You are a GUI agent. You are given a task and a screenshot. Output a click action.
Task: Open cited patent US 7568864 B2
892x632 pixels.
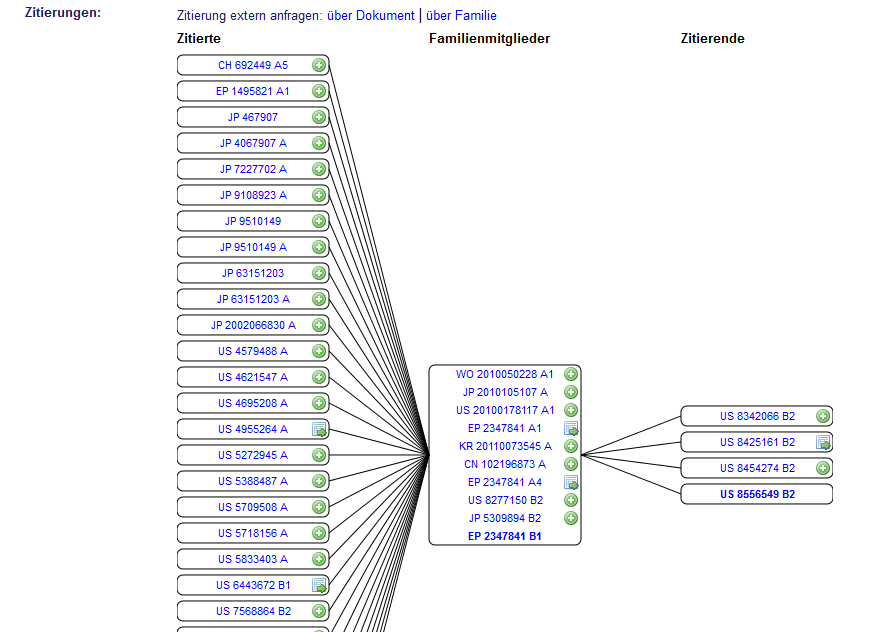(x=253, y=612)
